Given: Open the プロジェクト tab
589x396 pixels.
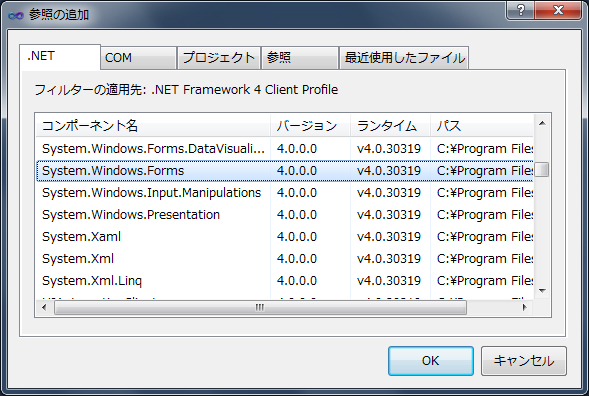Looking at the screenshot, I should [219, 58].
